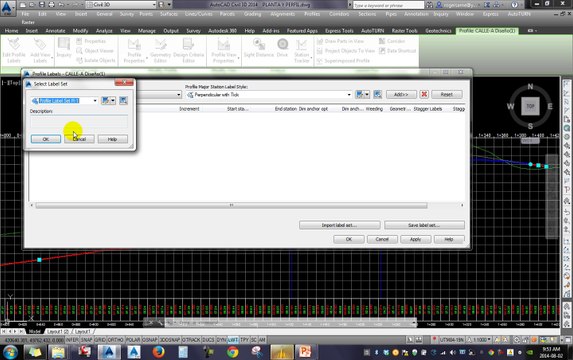Toggle OSNAP in the status bar
This screenshot has height=360, width=573.
150,340
